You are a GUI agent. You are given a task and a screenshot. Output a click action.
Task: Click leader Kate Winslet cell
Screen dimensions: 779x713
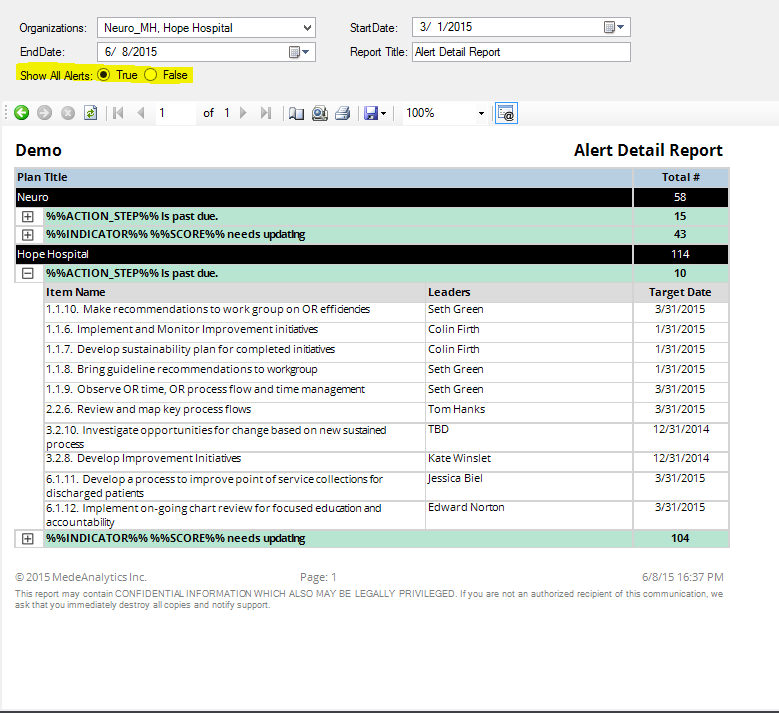(x=529, y=462)
